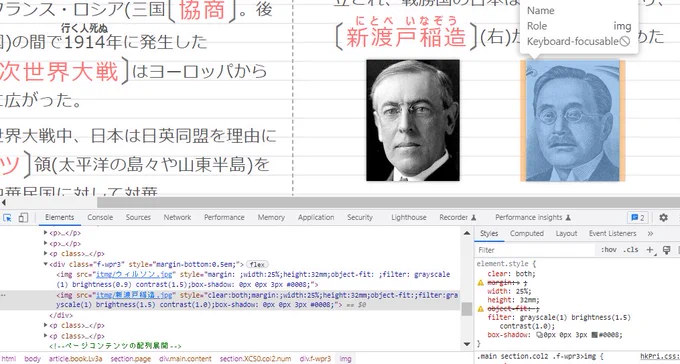
Task: Switch to the Performance tab
Action: point(224,217)
